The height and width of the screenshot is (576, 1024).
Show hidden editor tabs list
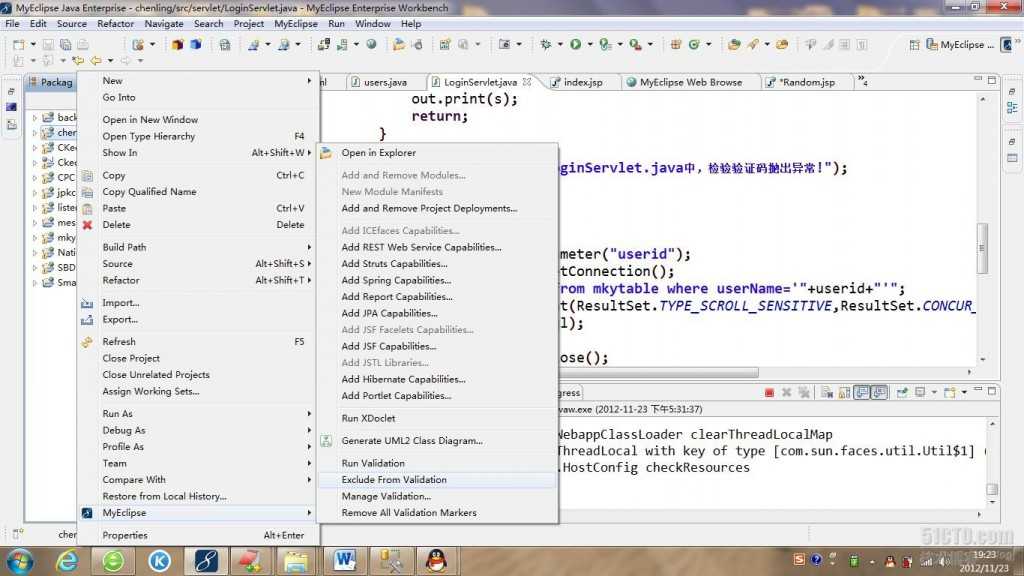click(863, 81)
